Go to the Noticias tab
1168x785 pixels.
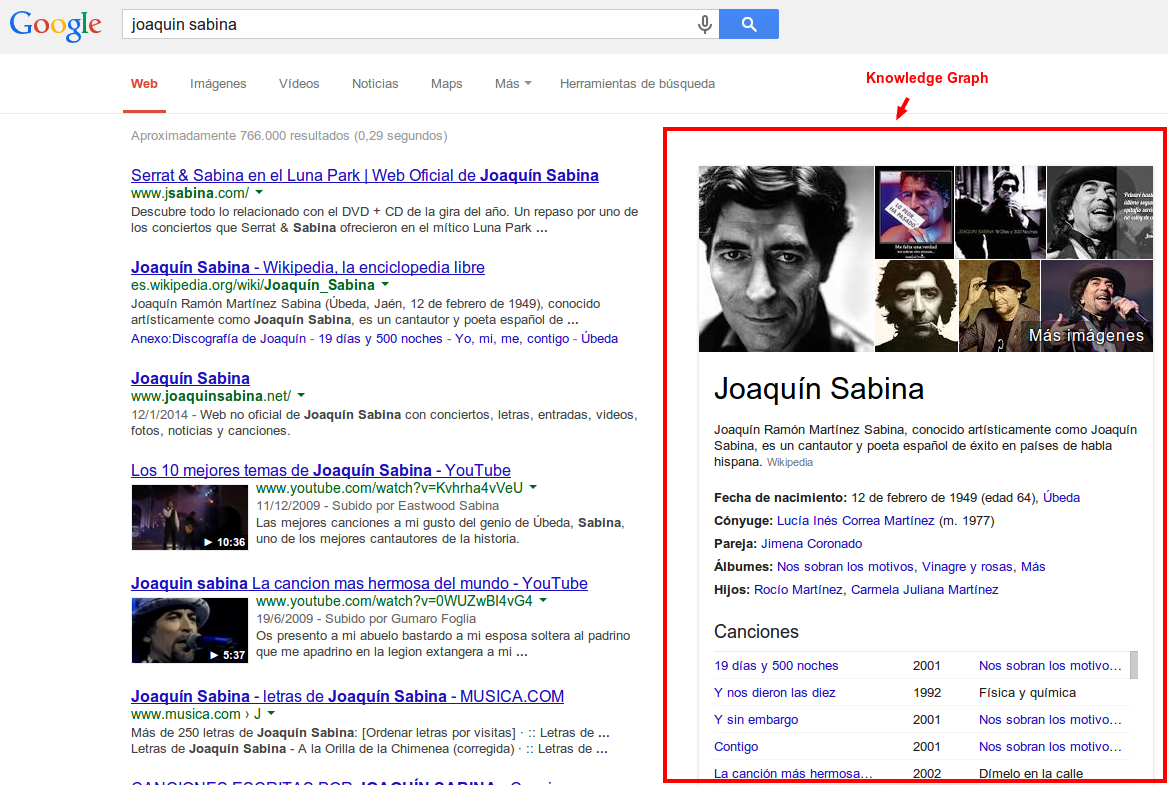(x=375, y=83)
